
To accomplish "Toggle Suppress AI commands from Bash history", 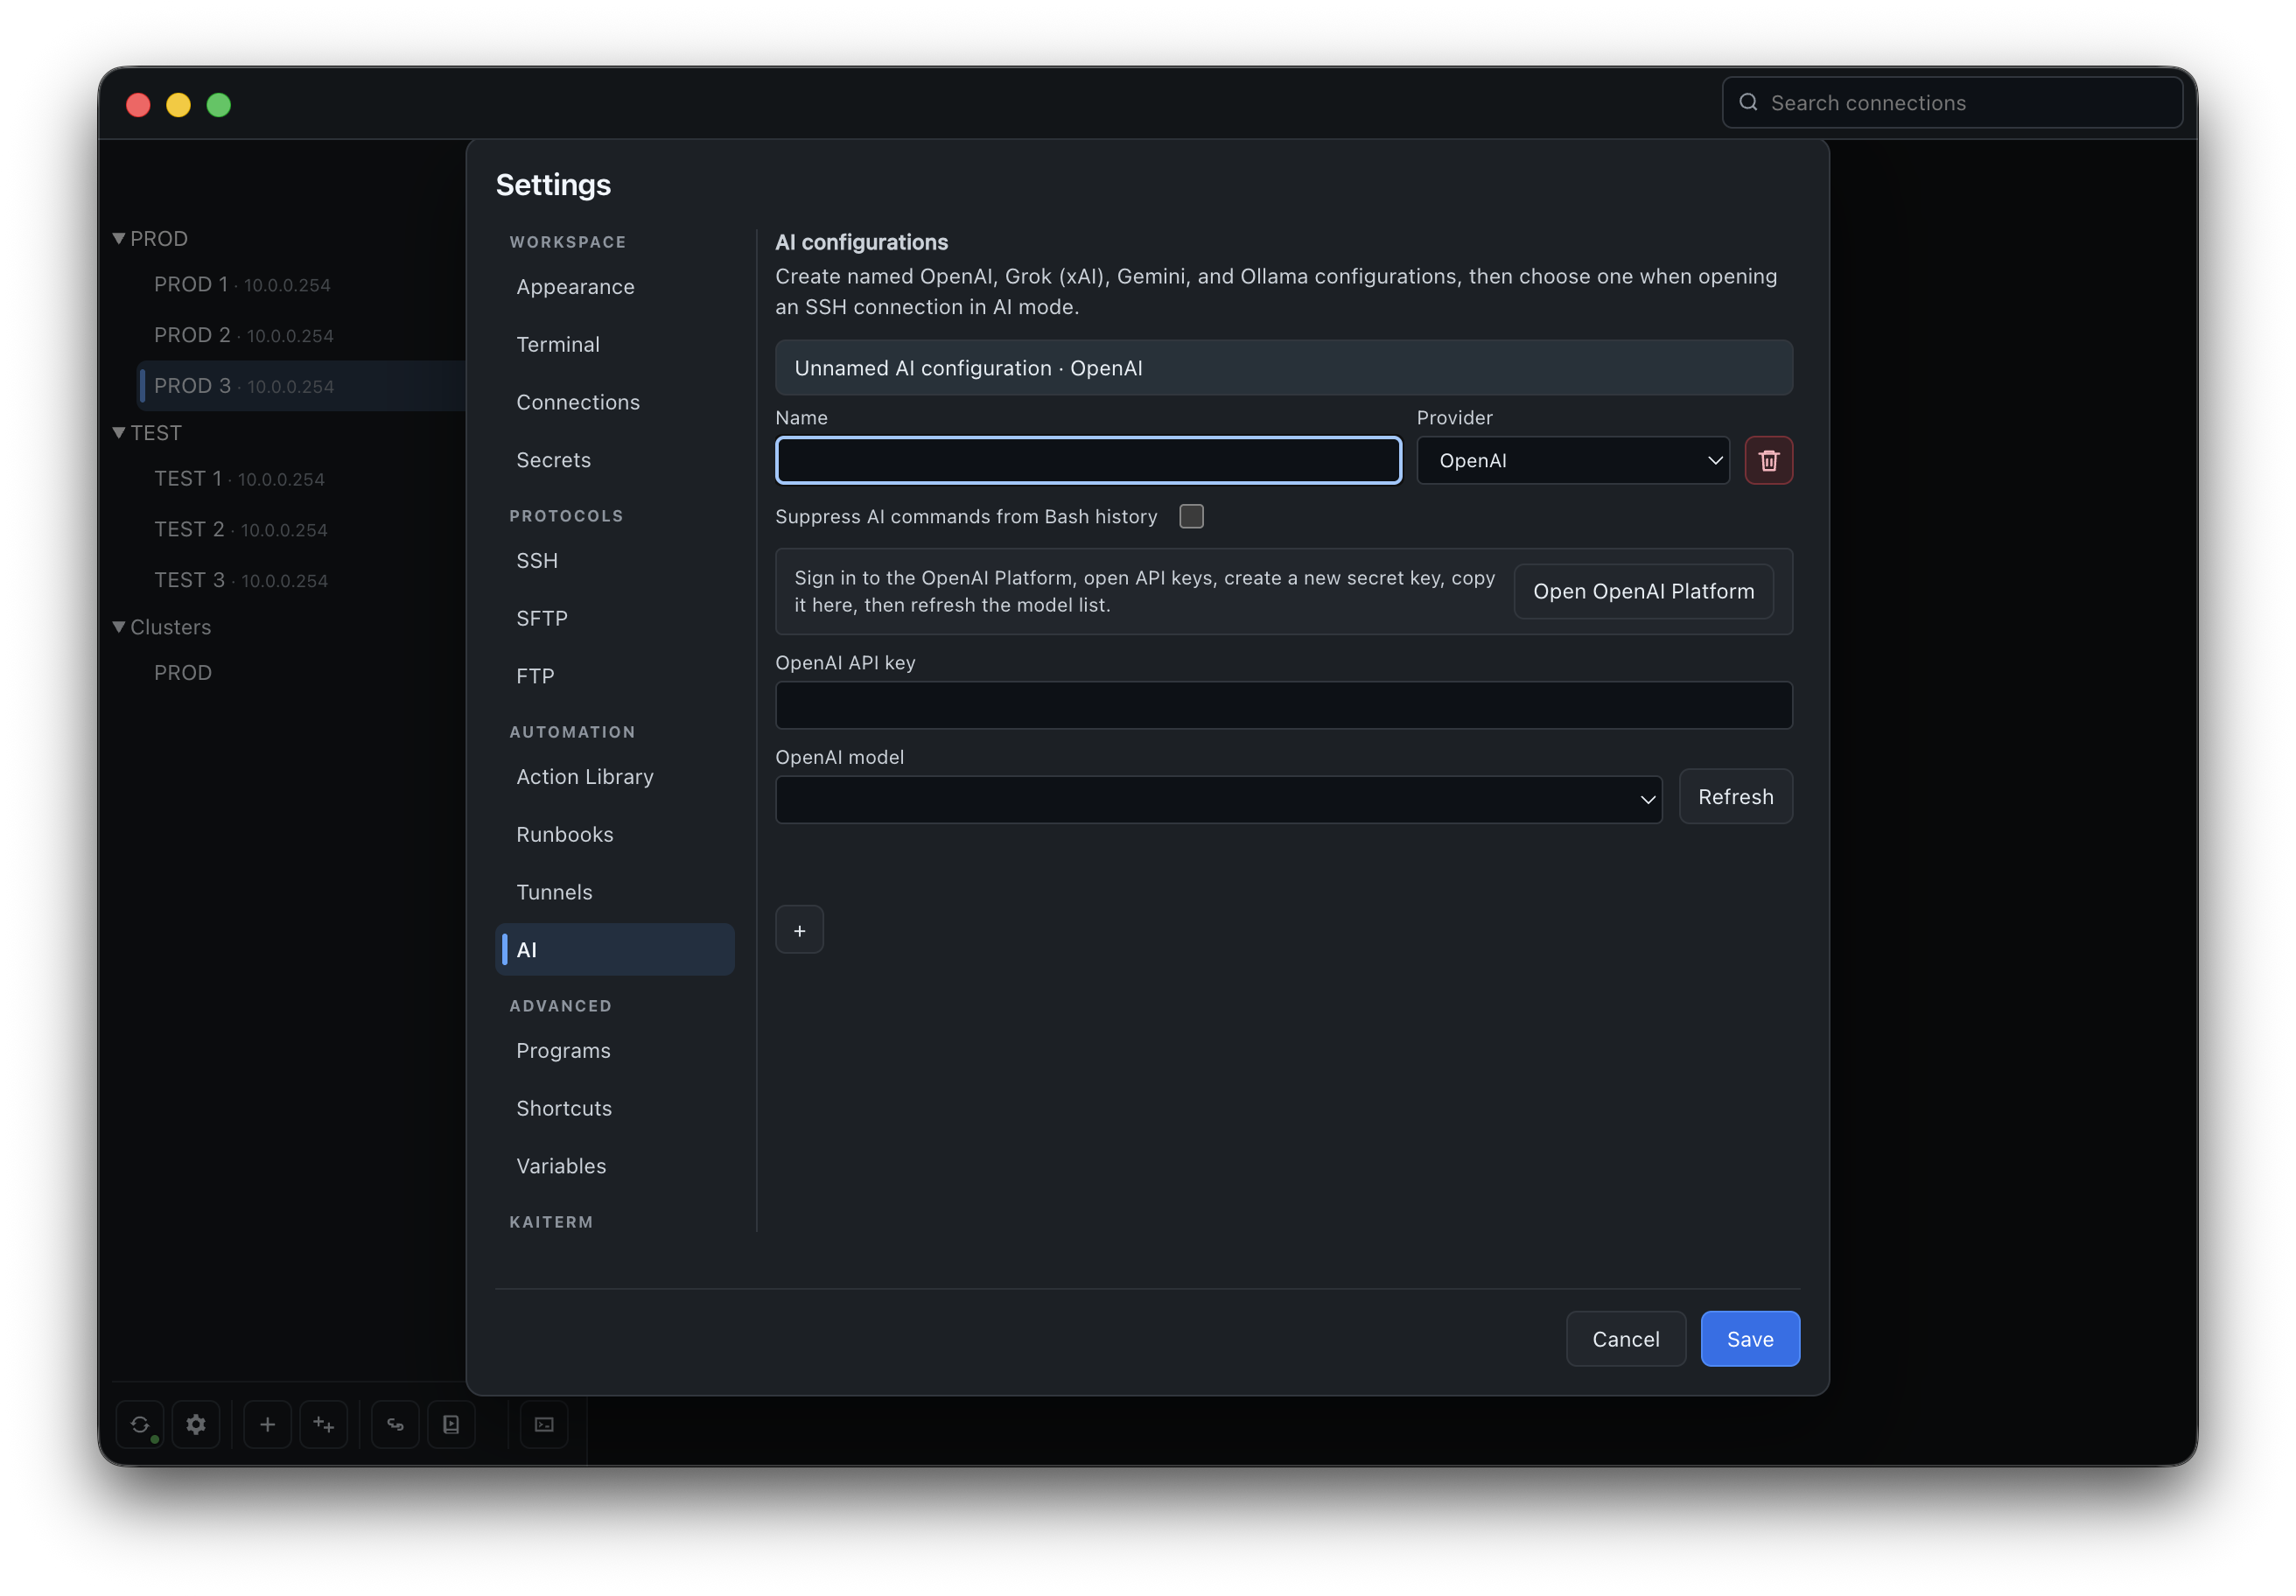I will tap(1191, 516).
